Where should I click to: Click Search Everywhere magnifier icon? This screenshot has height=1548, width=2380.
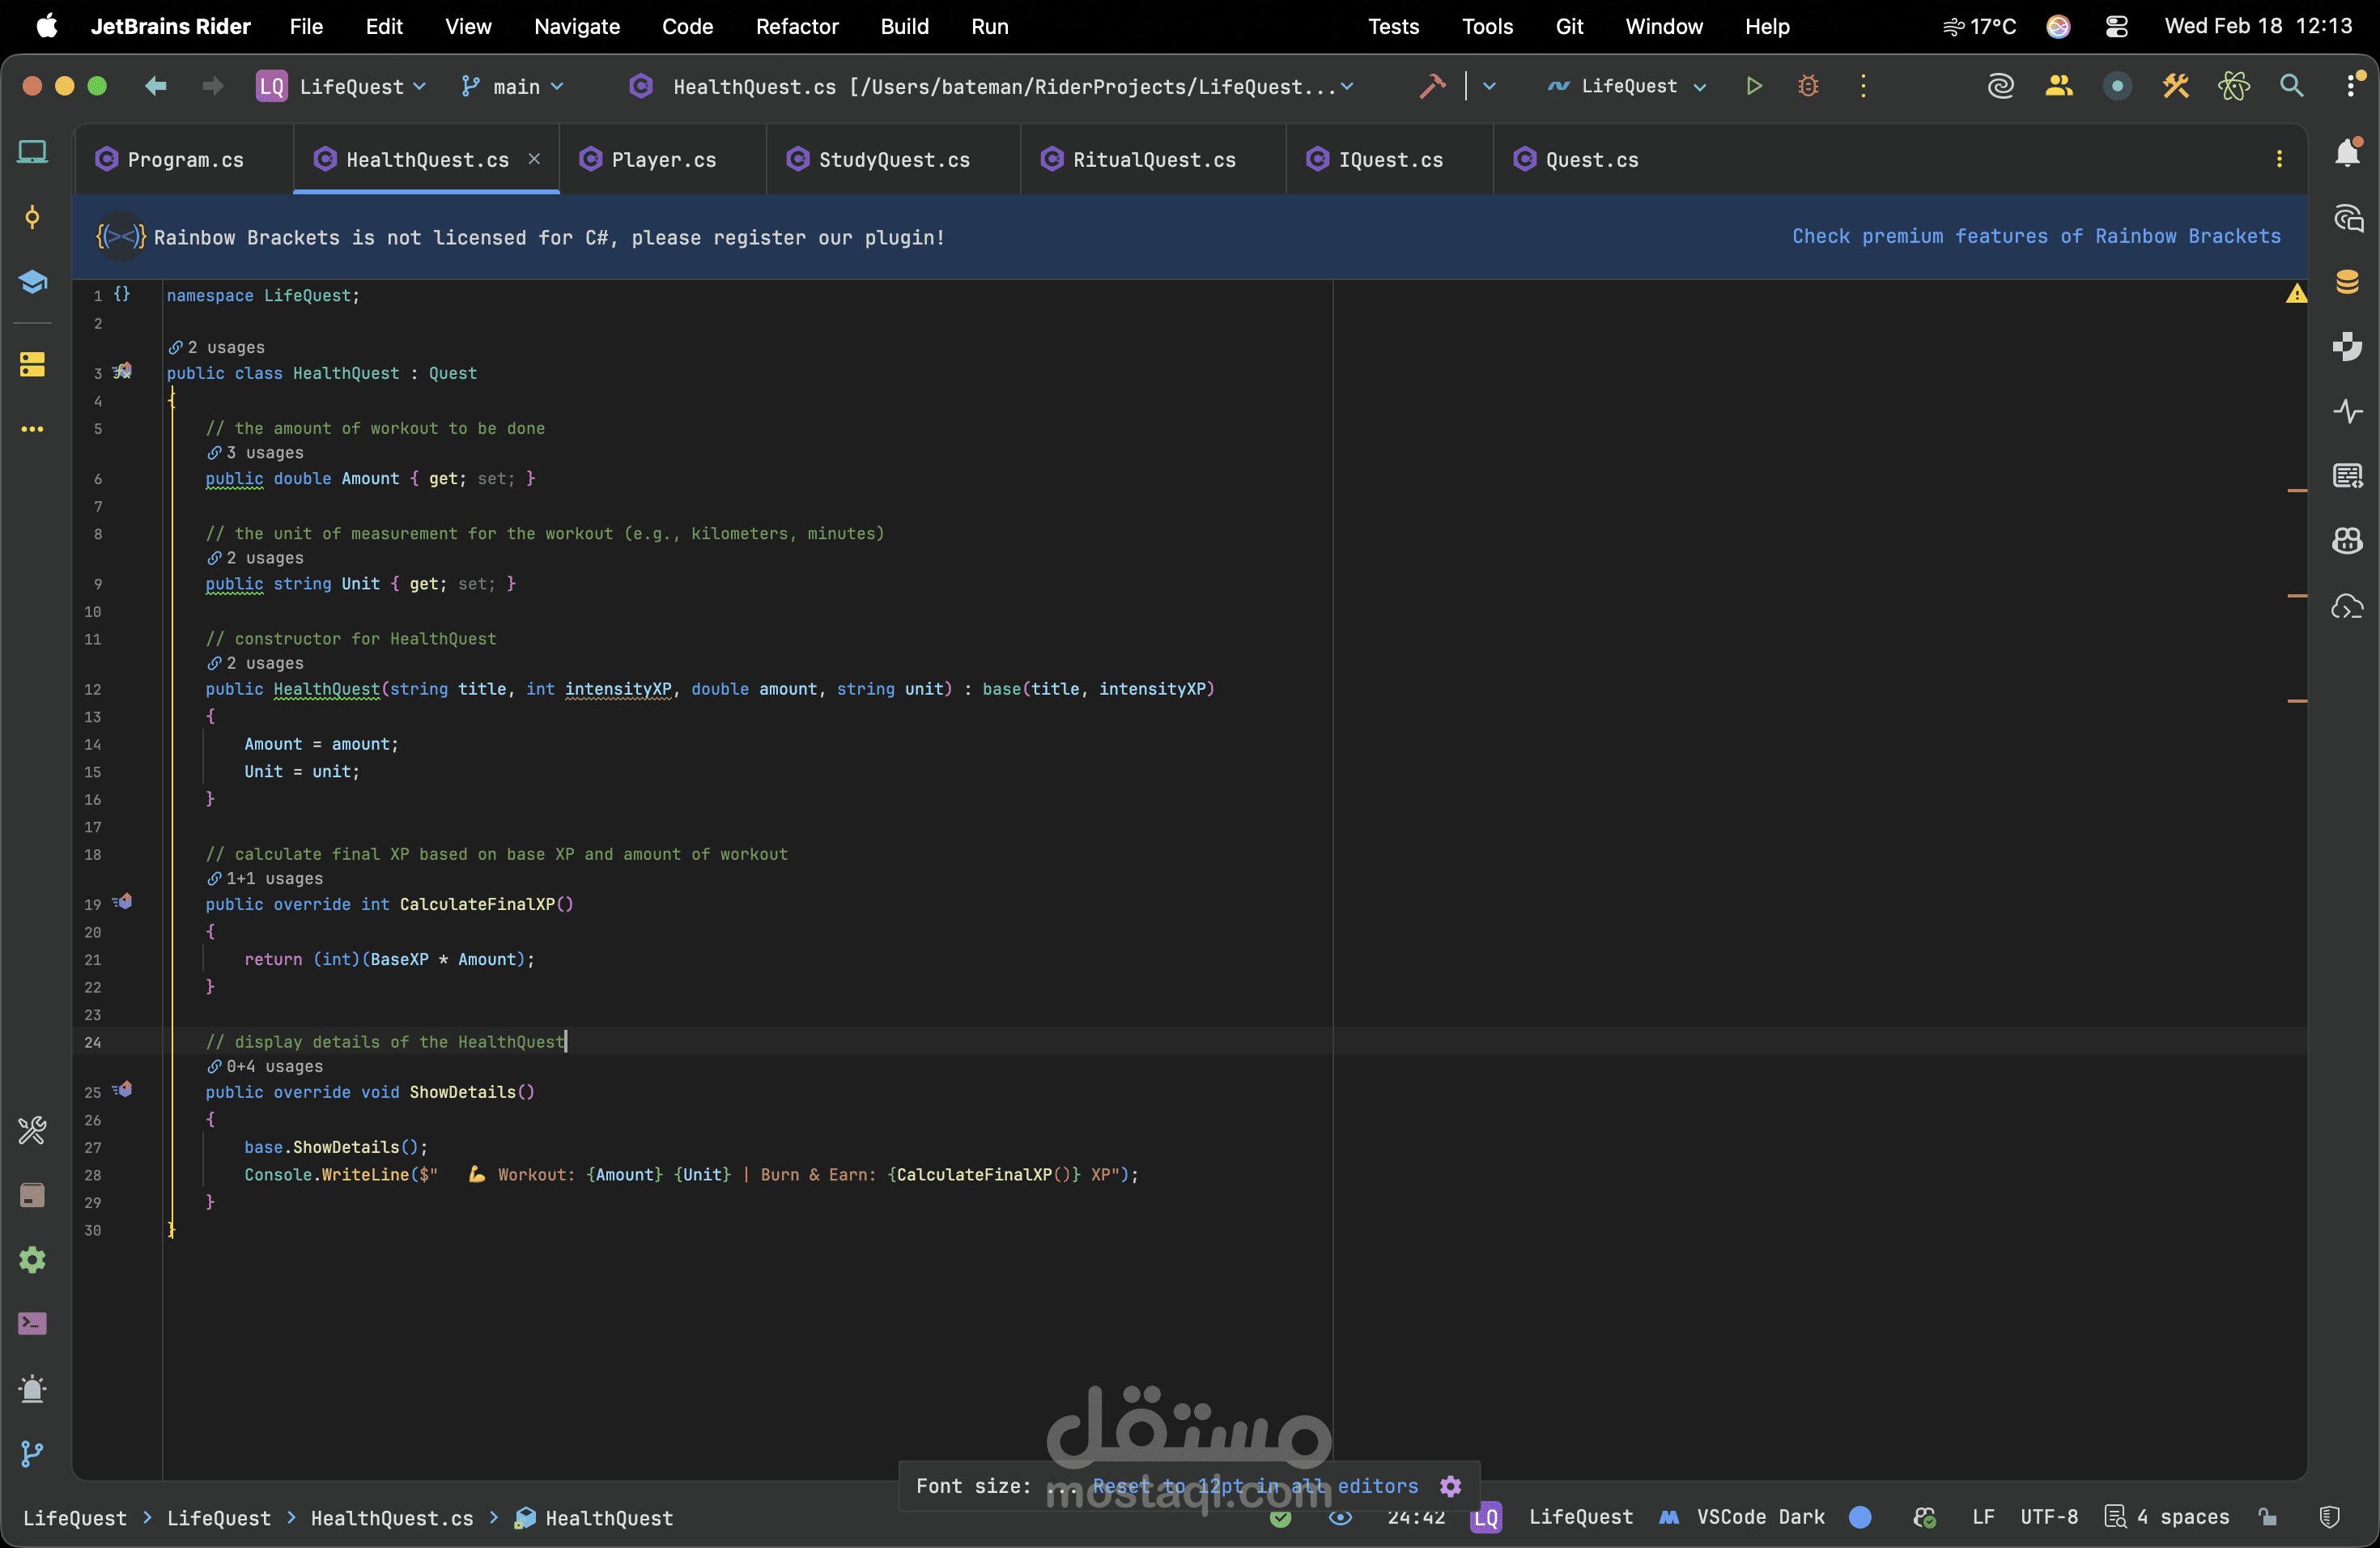click(x=2291, y=86)
